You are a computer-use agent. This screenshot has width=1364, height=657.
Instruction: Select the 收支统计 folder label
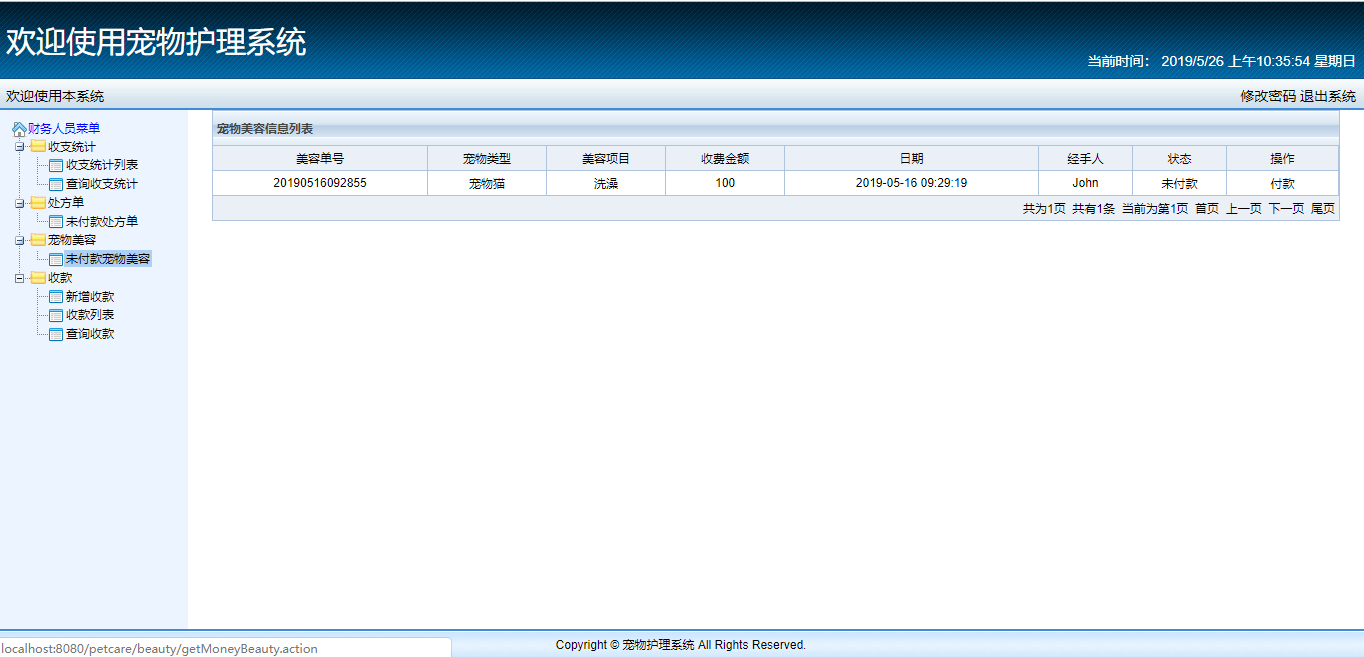[x=72, y=147]
